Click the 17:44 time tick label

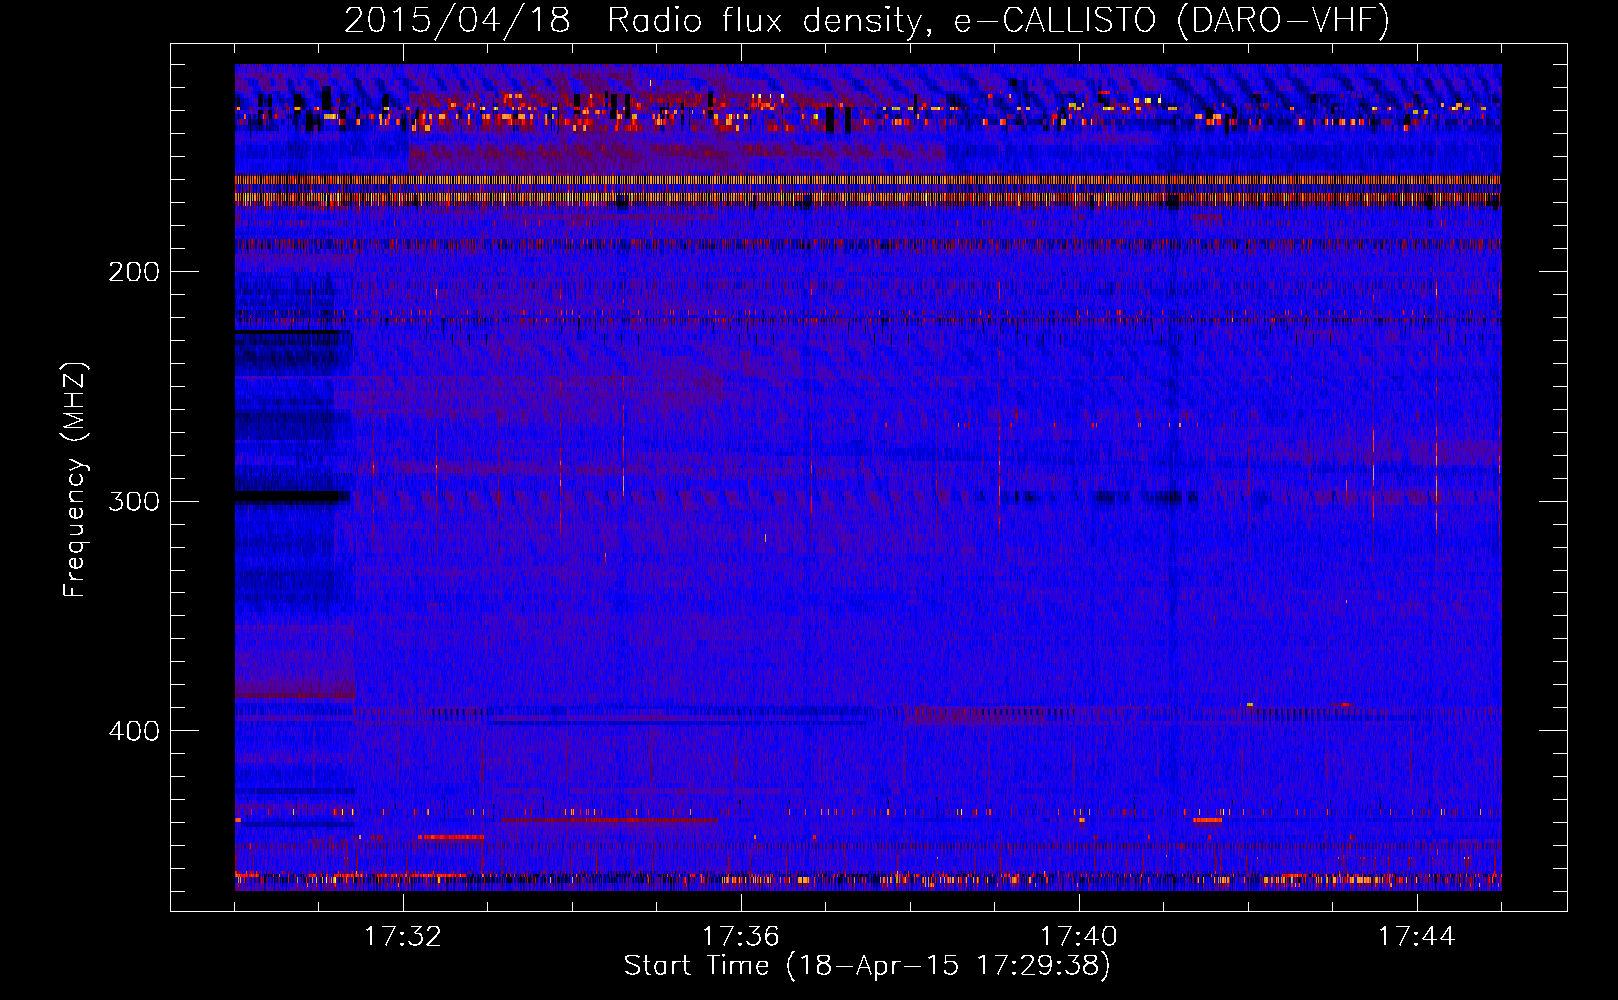pyautogui.click(x=1417, y=937)
